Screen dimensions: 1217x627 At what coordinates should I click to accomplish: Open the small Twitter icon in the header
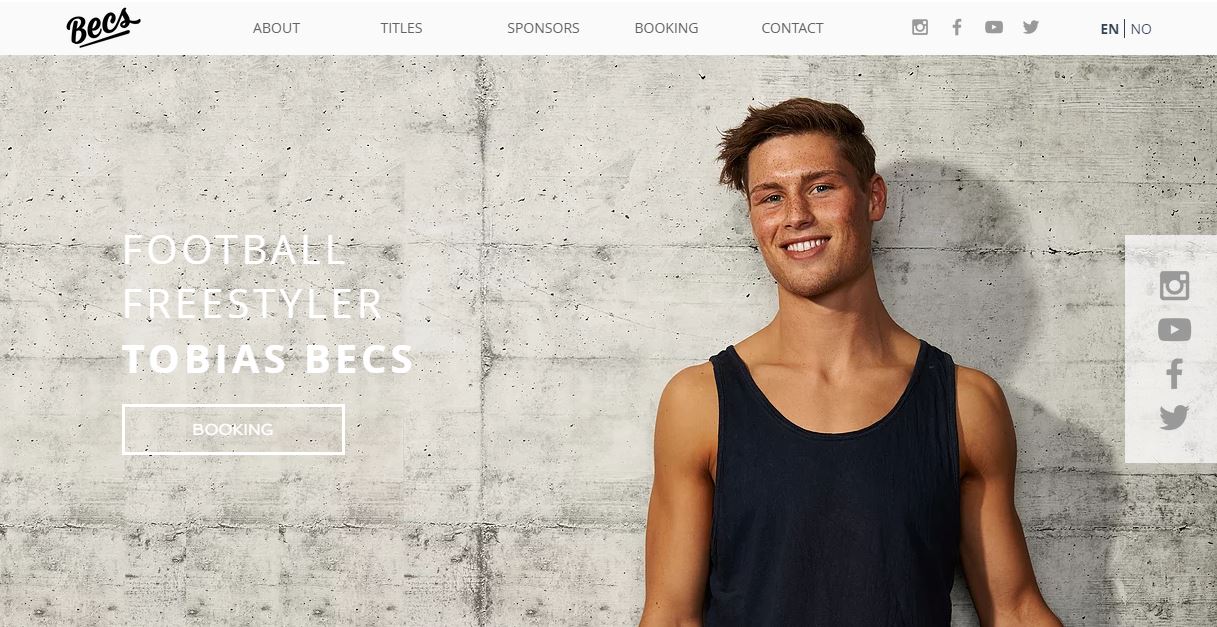pyautogui.click(x=1031, y=27)
